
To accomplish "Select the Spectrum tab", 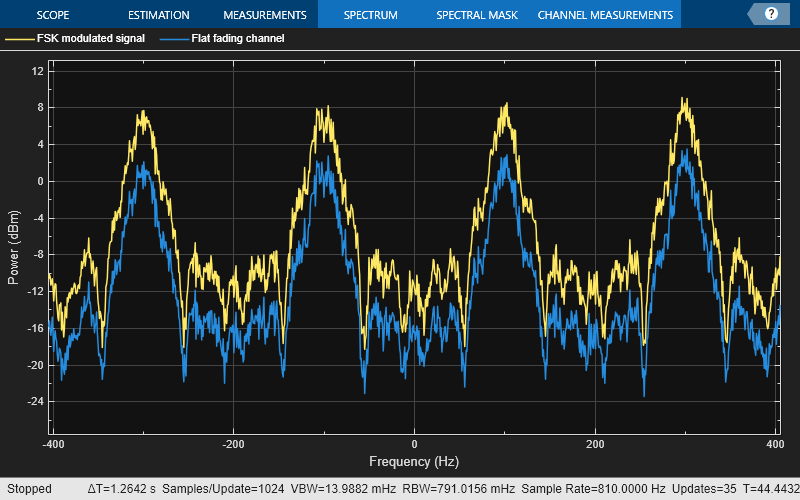I will 370,15.
